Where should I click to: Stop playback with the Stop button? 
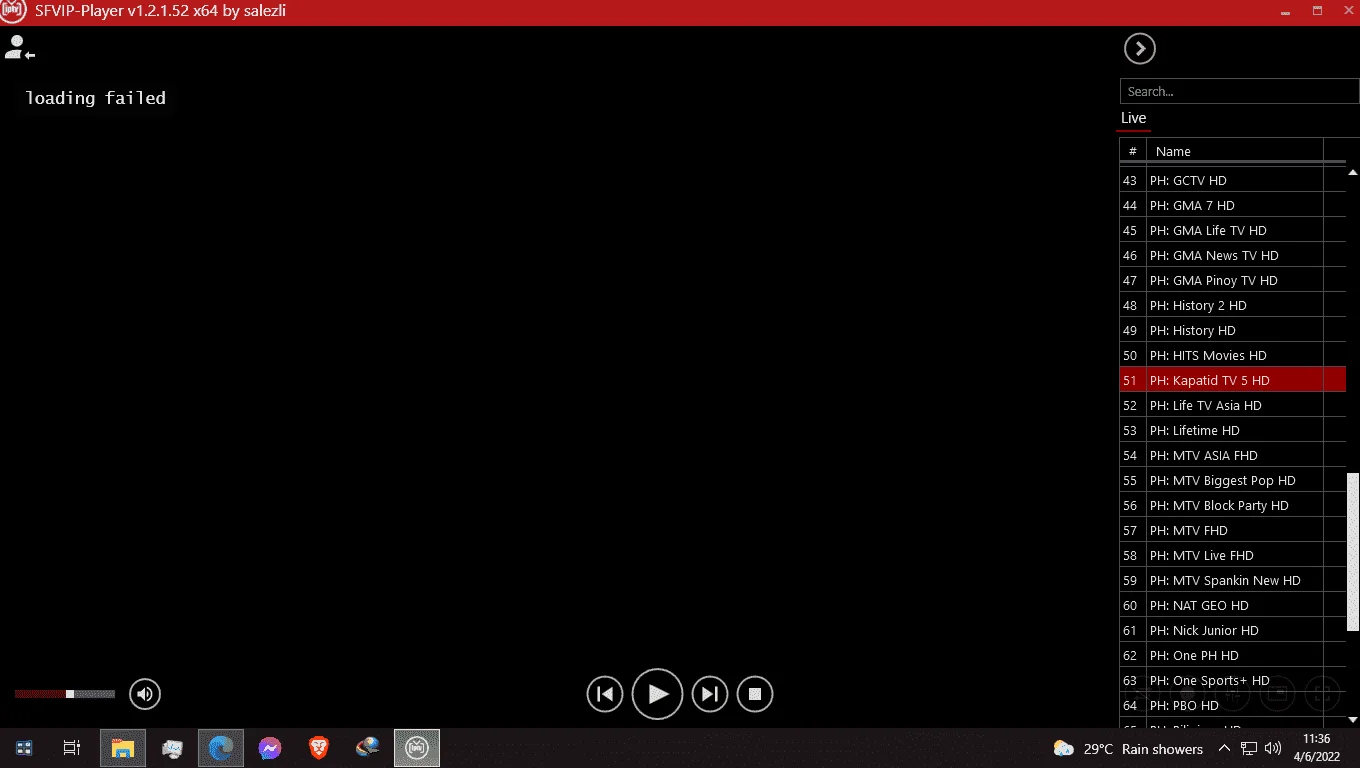755,694
